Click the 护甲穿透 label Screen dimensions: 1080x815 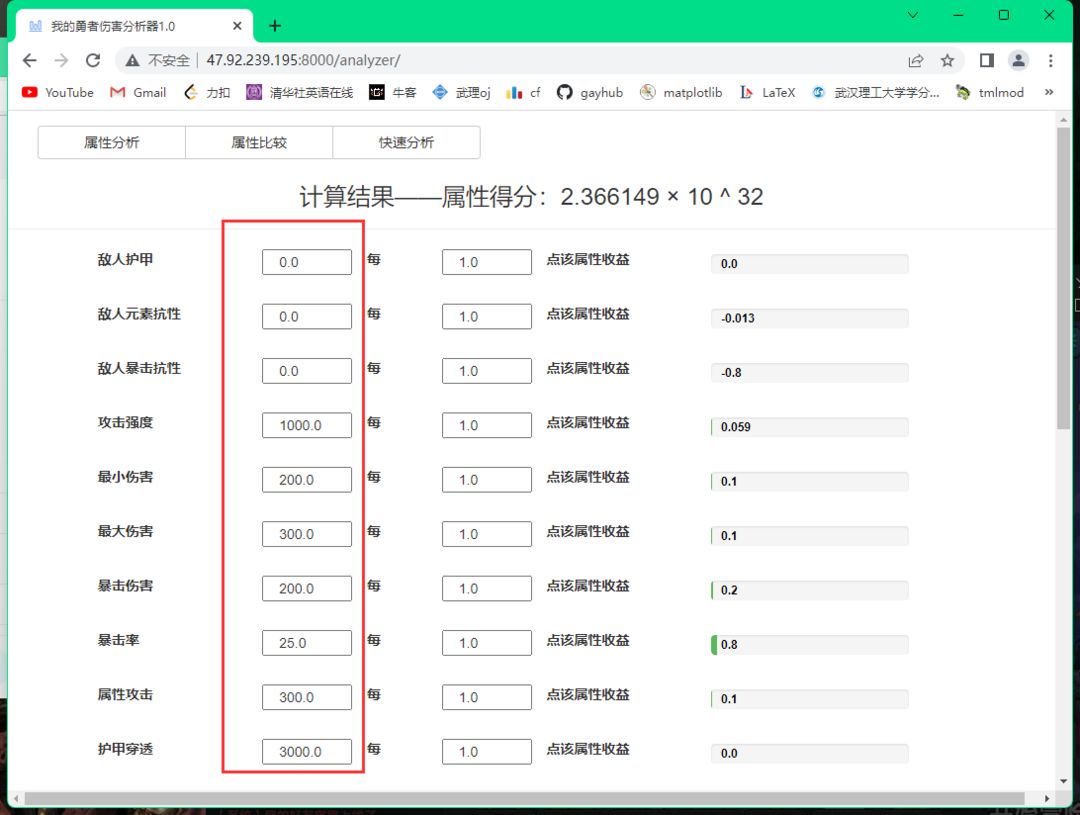[125, 750]
